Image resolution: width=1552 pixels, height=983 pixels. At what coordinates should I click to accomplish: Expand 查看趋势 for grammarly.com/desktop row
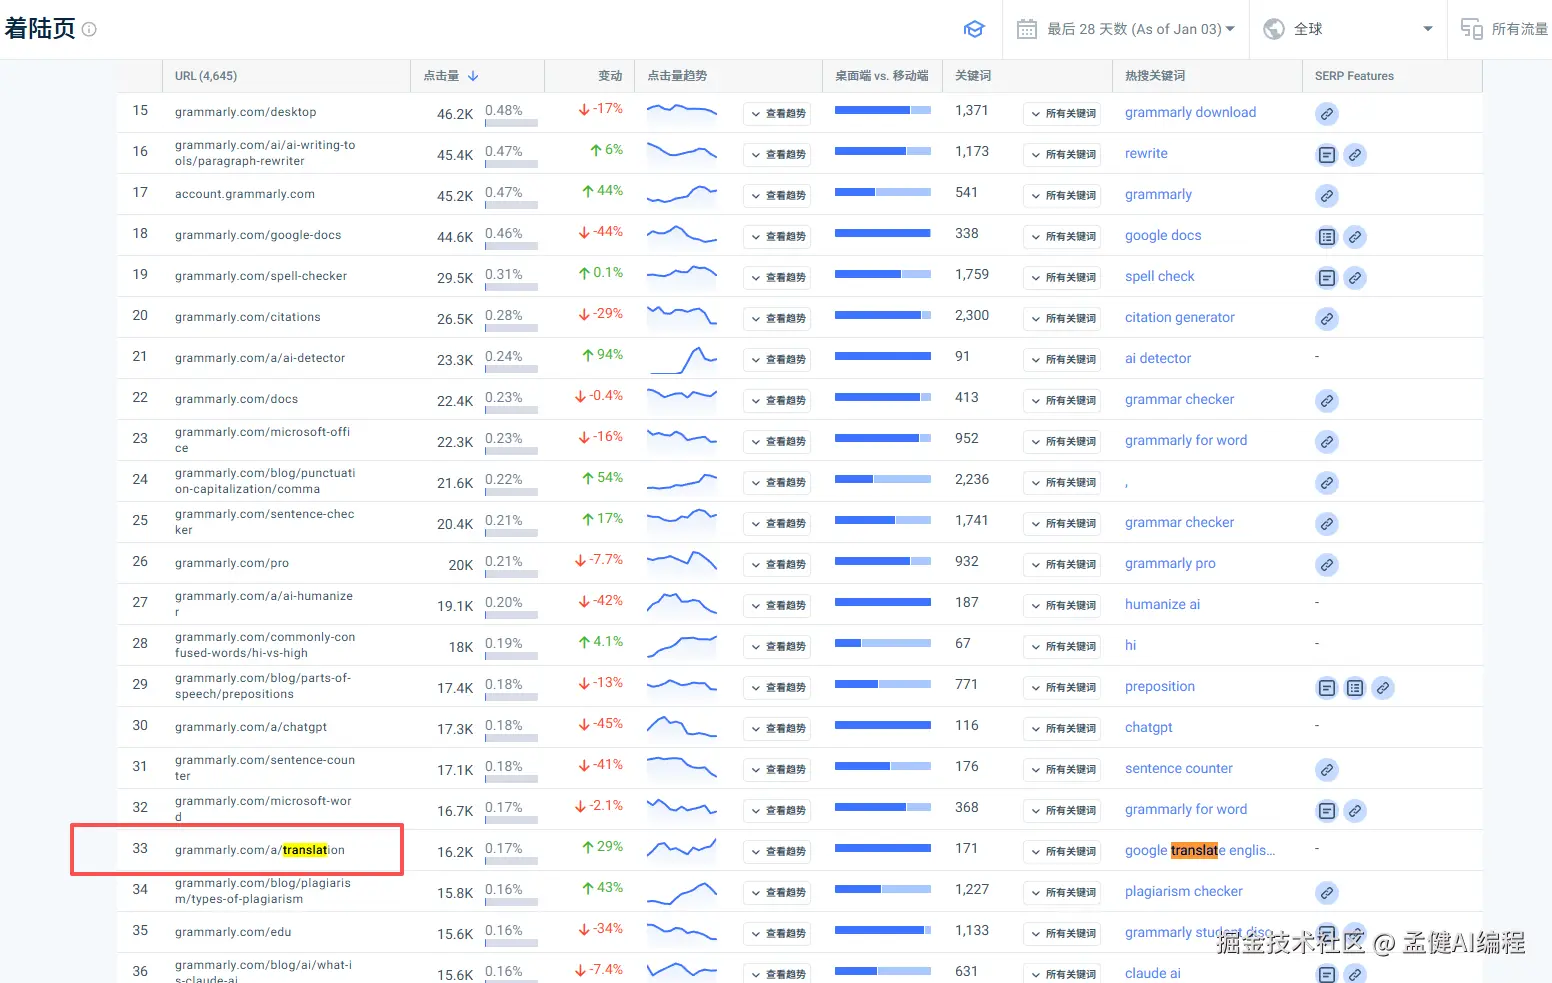(777, 114)
